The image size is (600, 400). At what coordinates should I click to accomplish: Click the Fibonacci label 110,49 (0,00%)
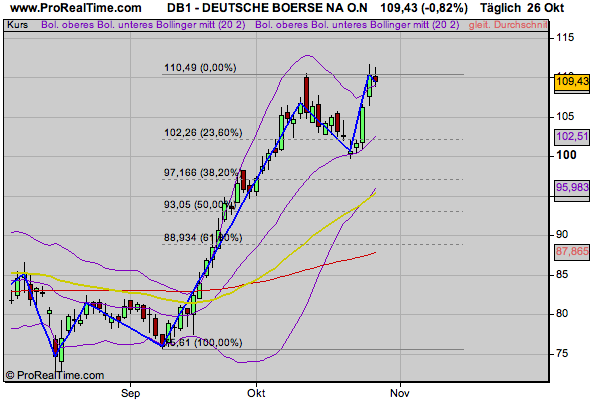tap(200, 68)
